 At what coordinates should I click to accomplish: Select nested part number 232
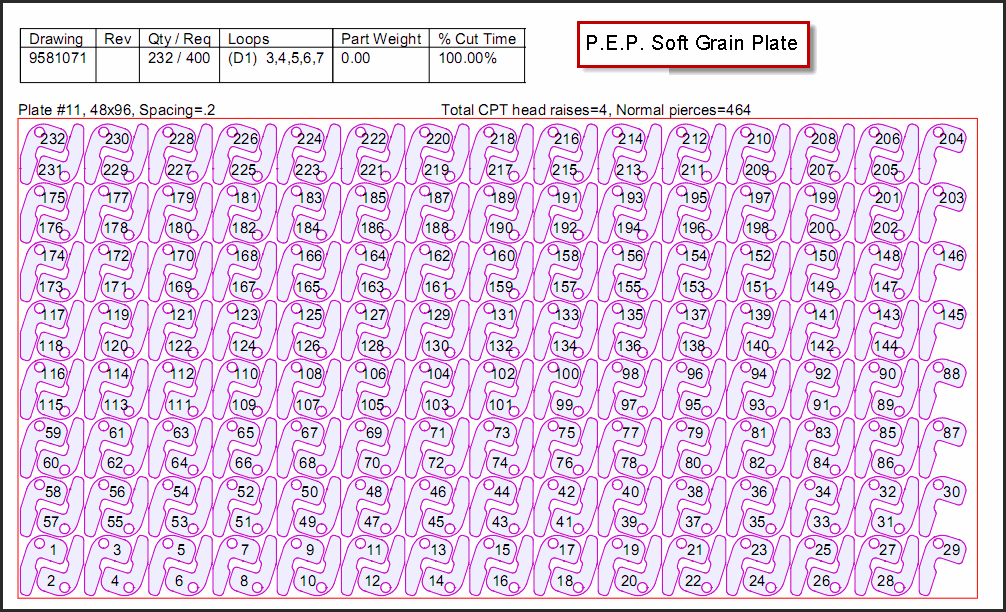tap(52, 139)
